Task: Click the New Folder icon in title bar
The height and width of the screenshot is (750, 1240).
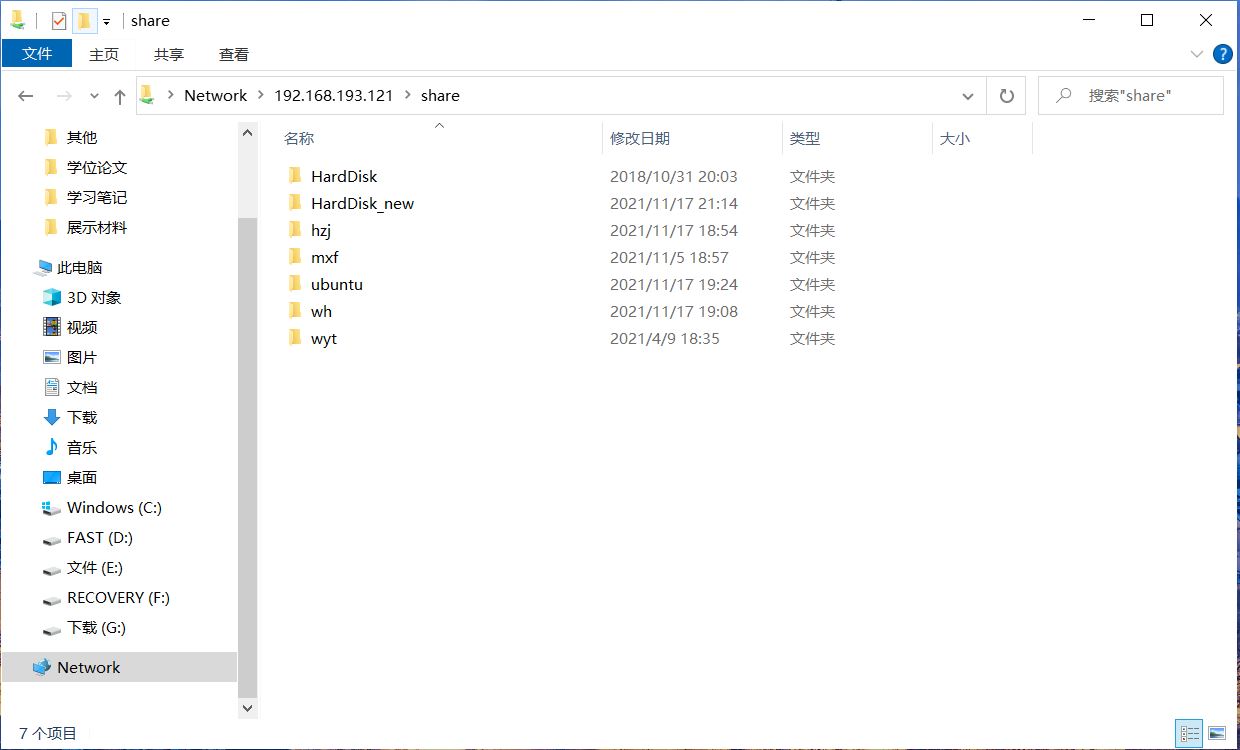Action: (84, 21)
